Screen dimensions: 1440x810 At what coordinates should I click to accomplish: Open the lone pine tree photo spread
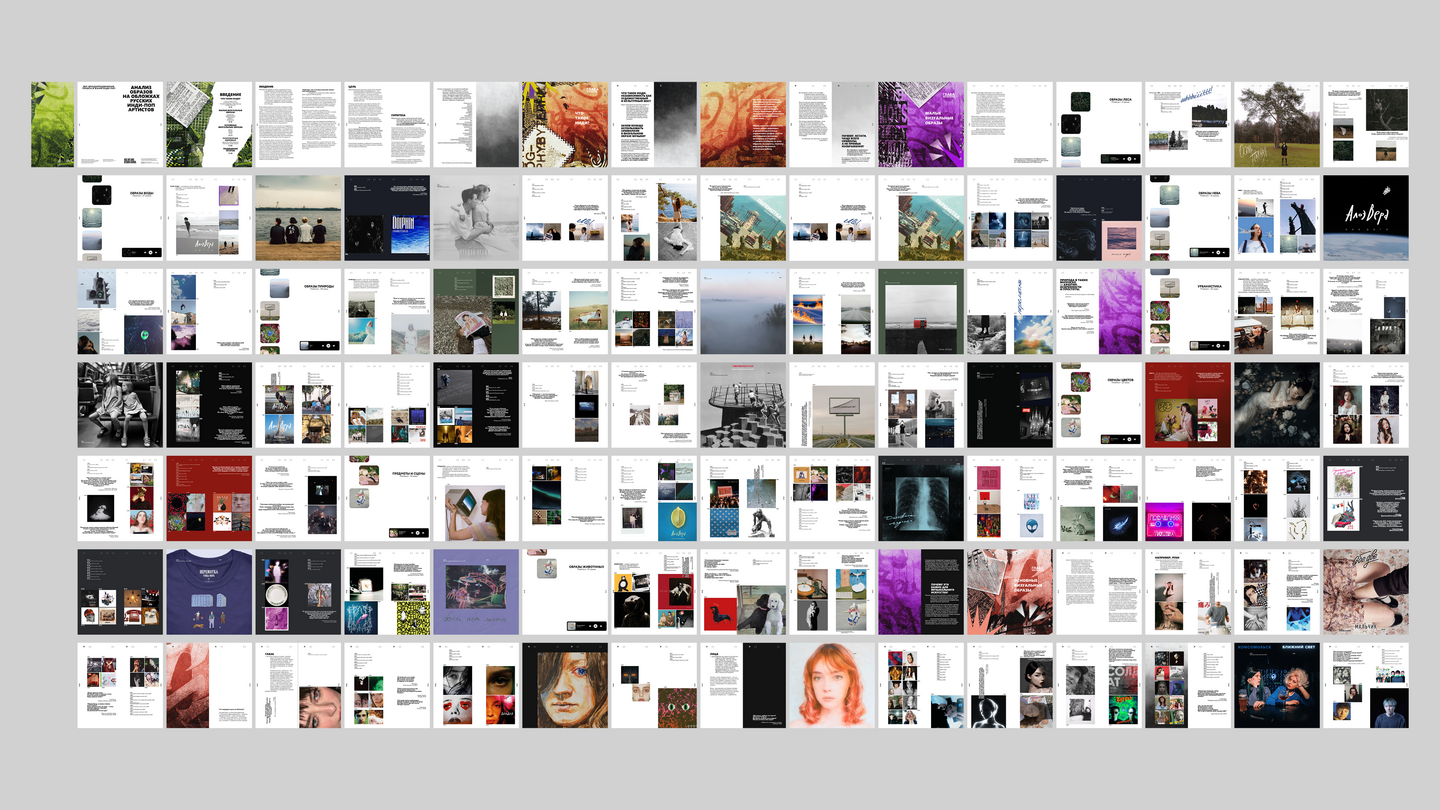(1277, 124)
